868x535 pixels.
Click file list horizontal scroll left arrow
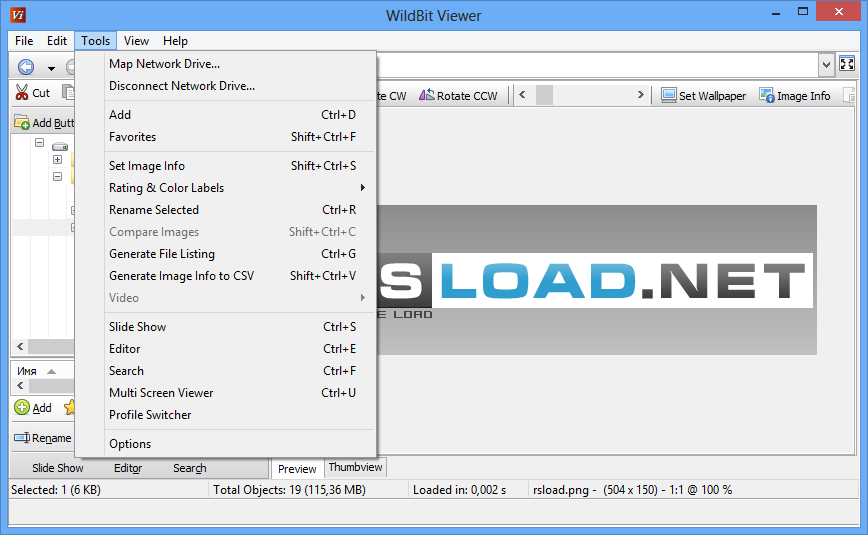point(20,385)
